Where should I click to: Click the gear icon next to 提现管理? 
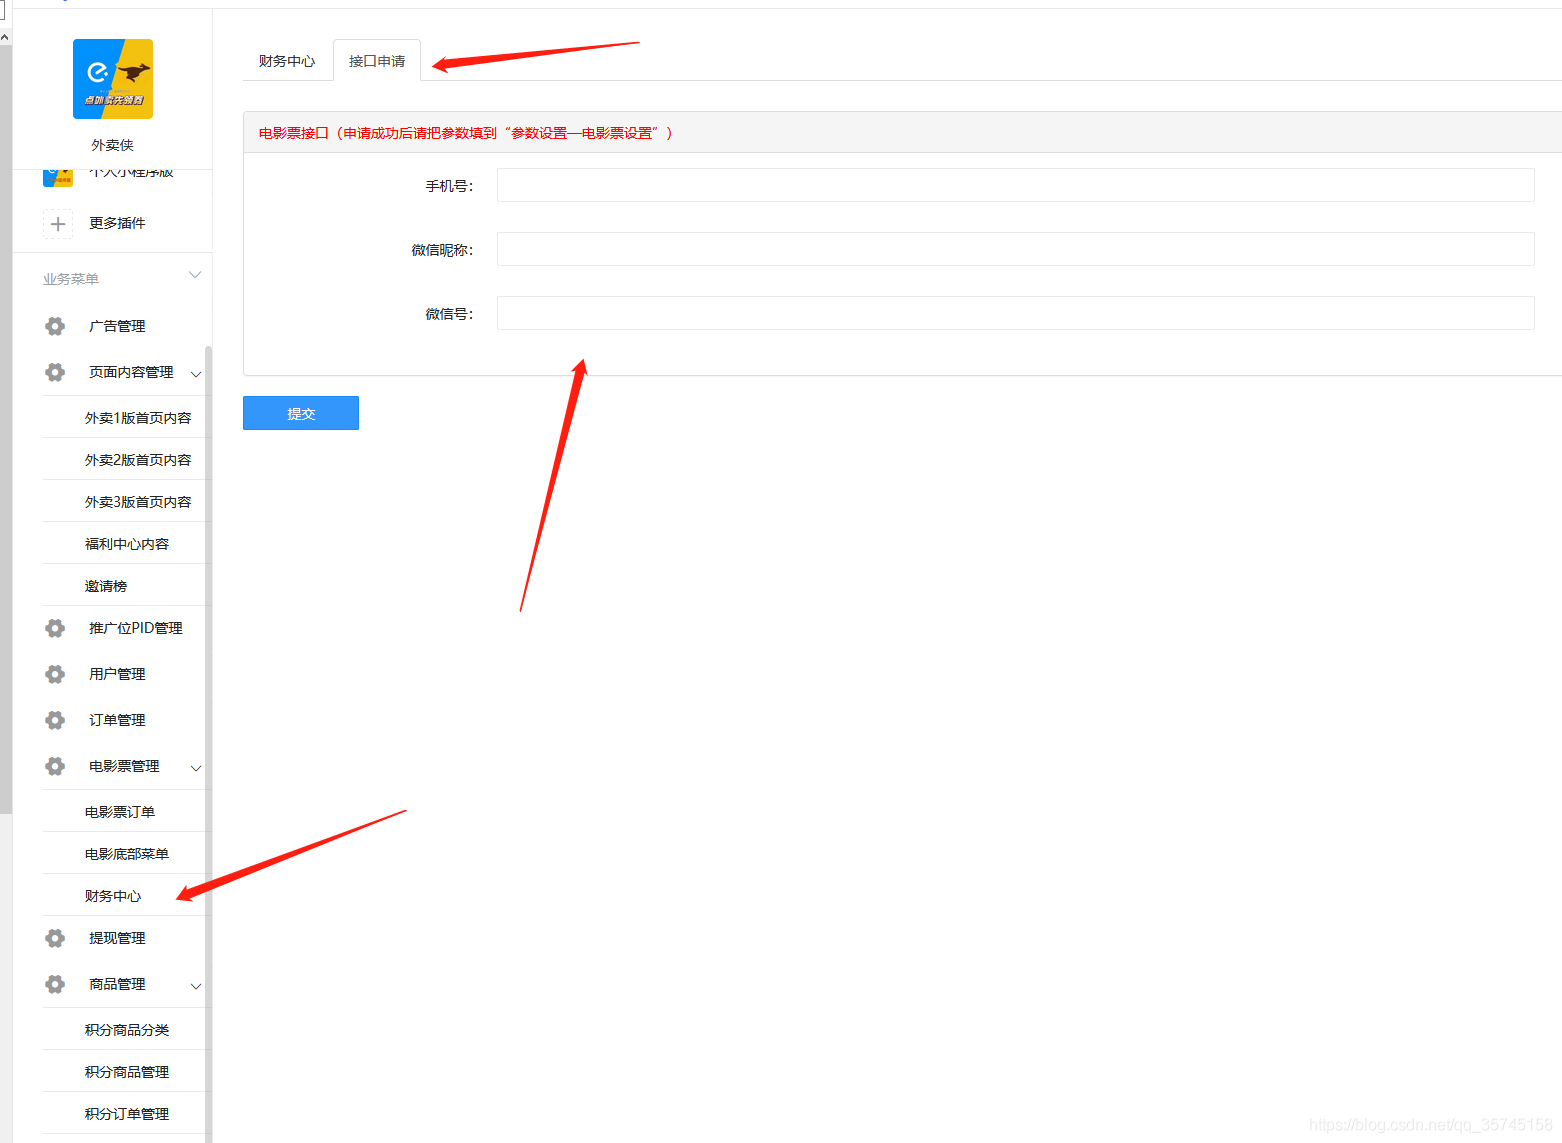tap(55, 938)
